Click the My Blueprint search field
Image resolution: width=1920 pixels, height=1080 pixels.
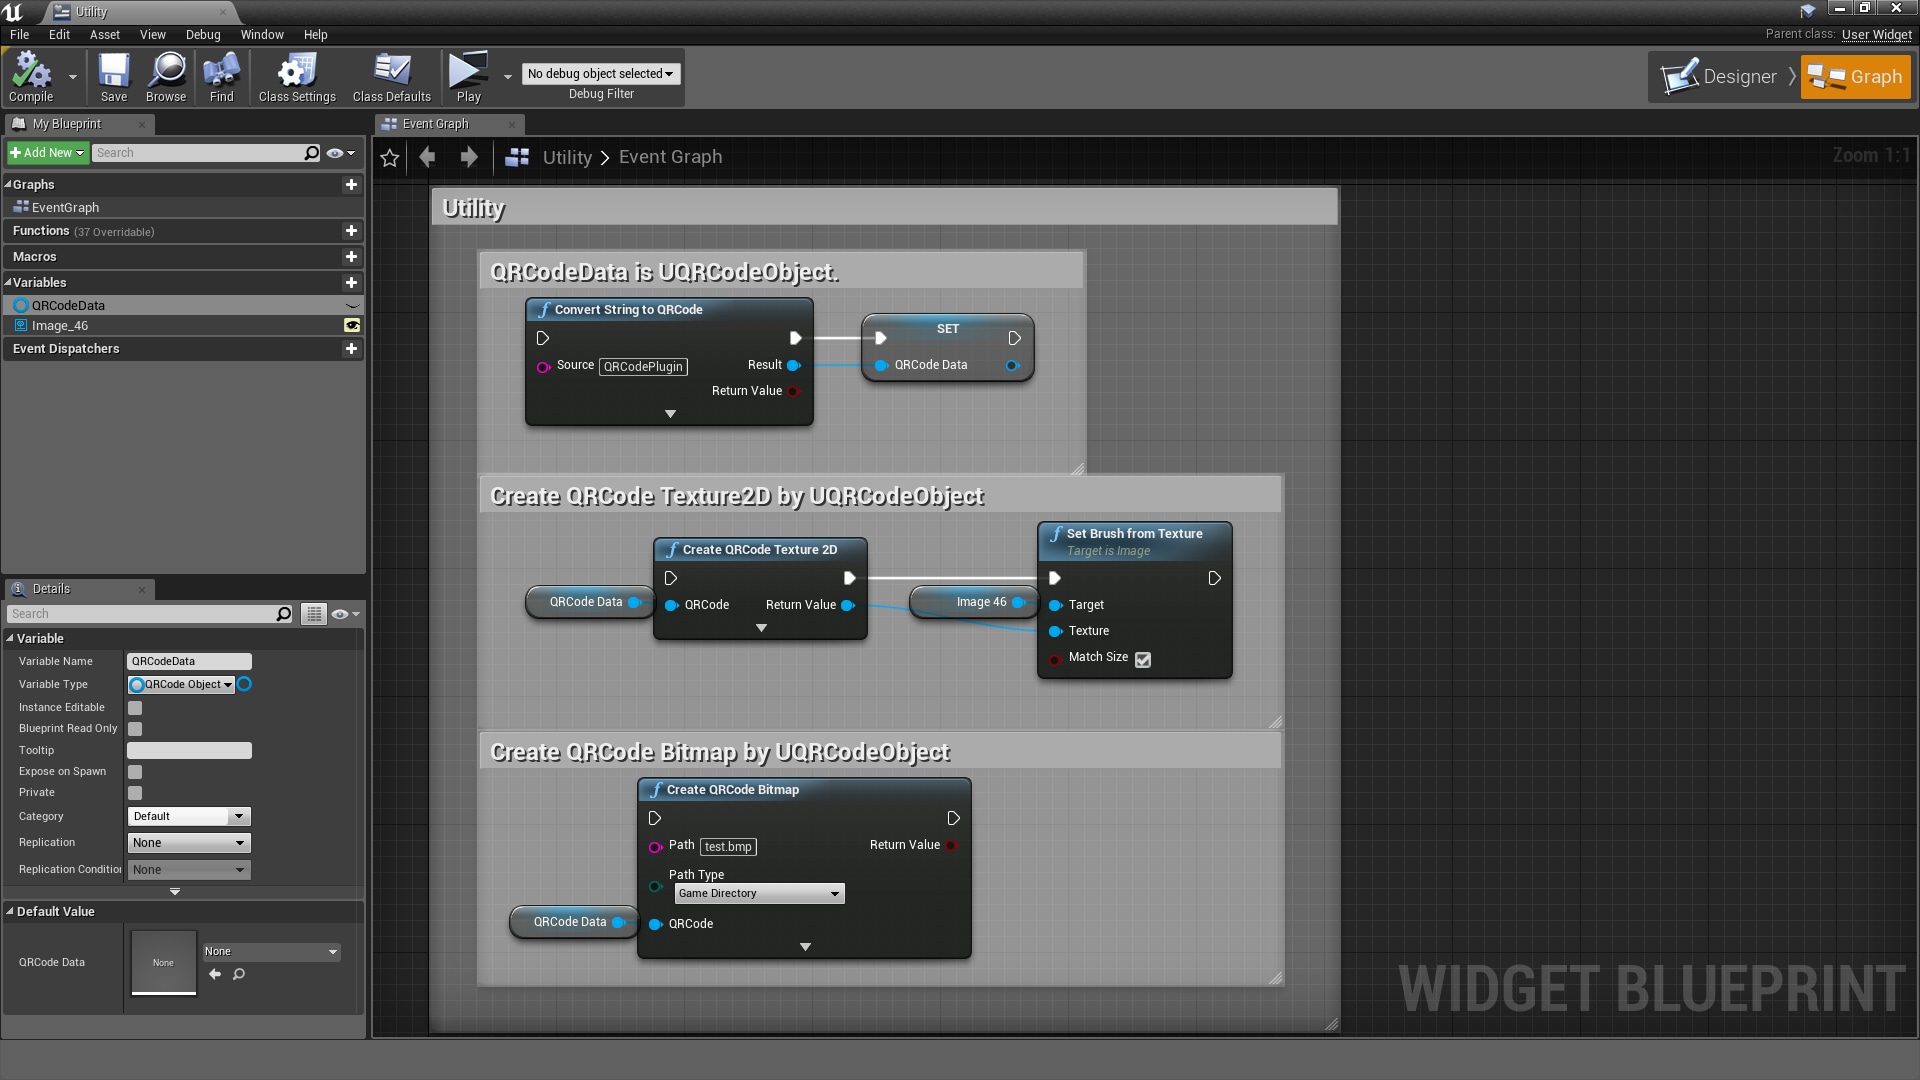205,152
